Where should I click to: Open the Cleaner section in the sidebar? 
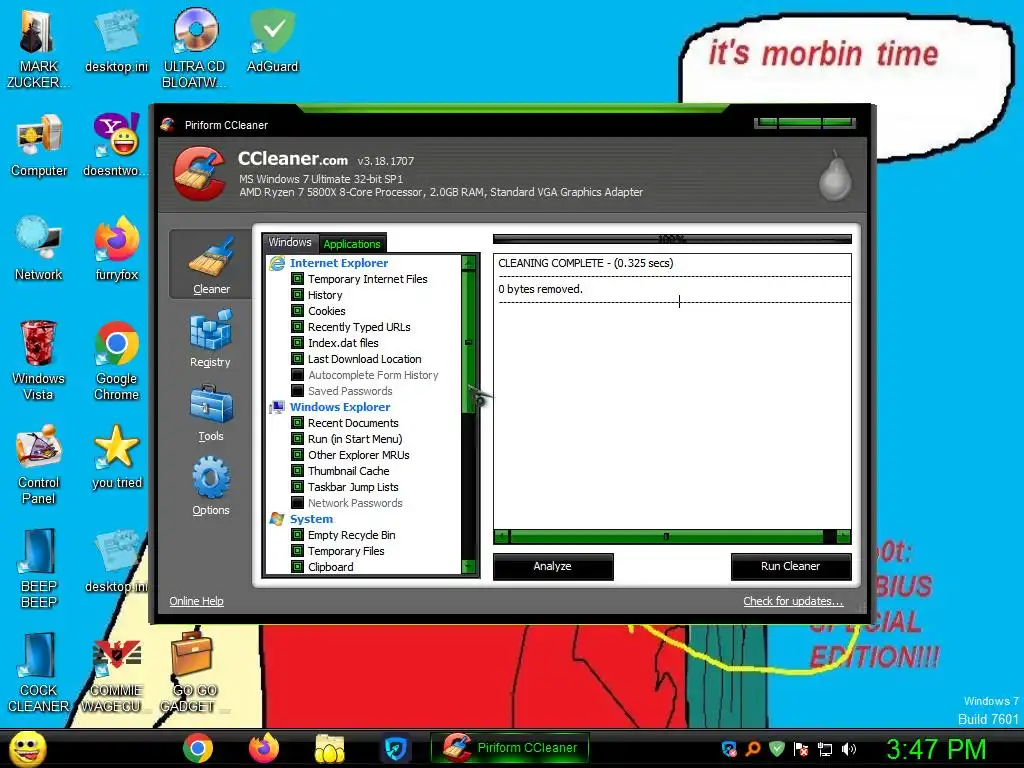pos(210,264)
